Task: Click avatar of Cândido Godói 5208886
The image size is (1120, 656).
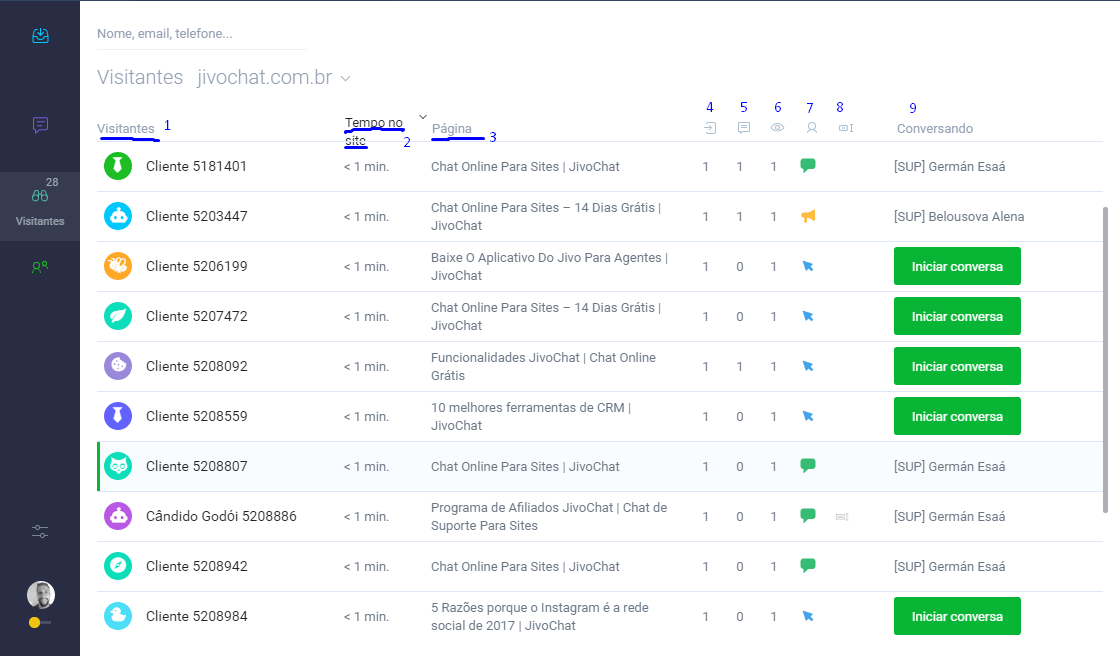Action: click(118, 517)
